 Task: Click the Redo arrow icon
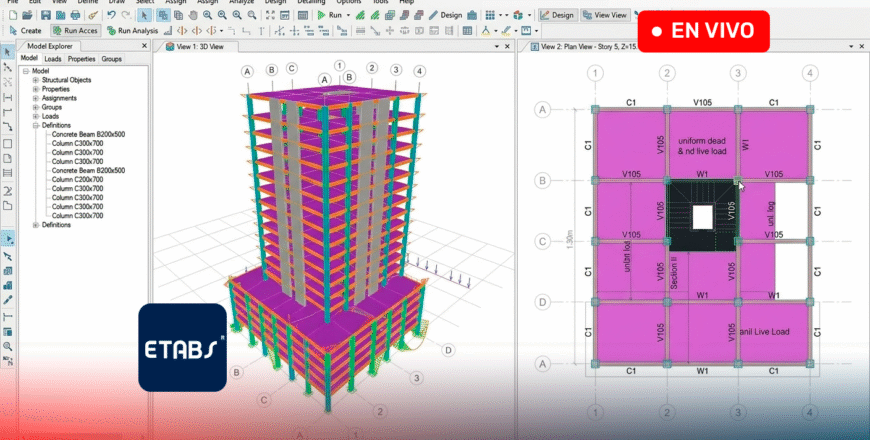pyautogui.click(x=124, y=16)
